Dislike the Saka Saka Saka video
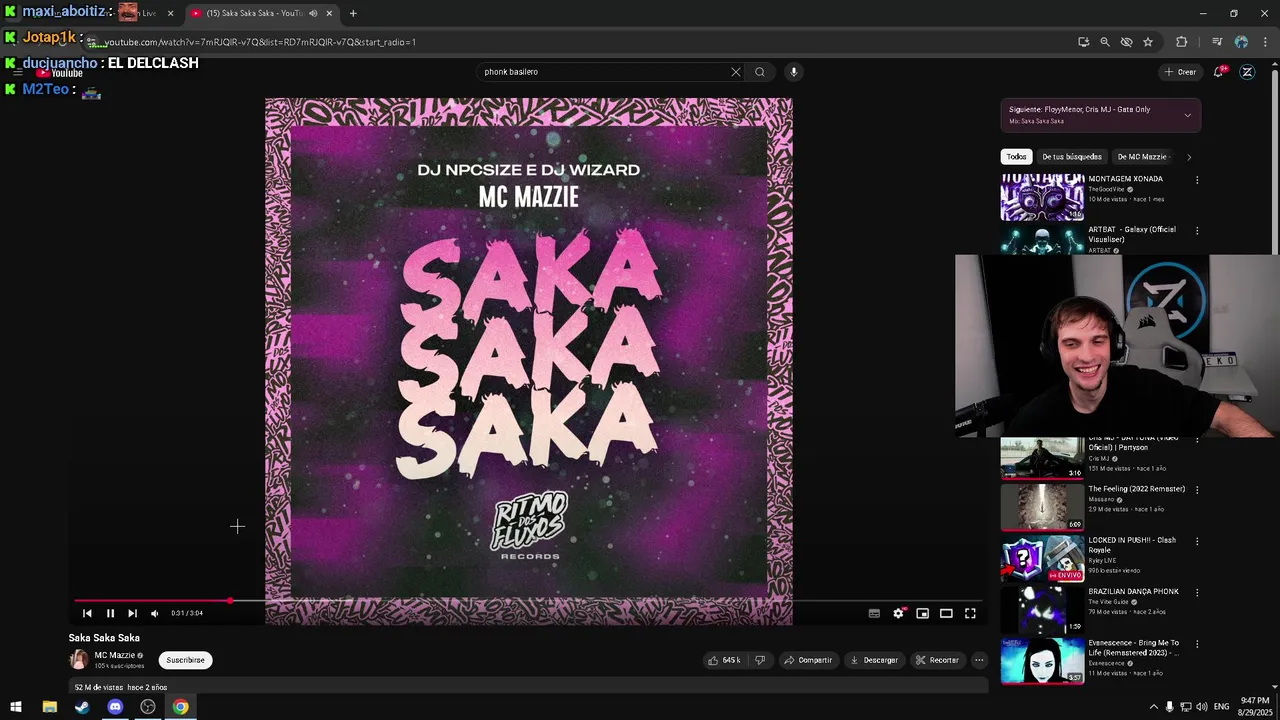This screenshot has width=1280, height=720. point(760,660)
